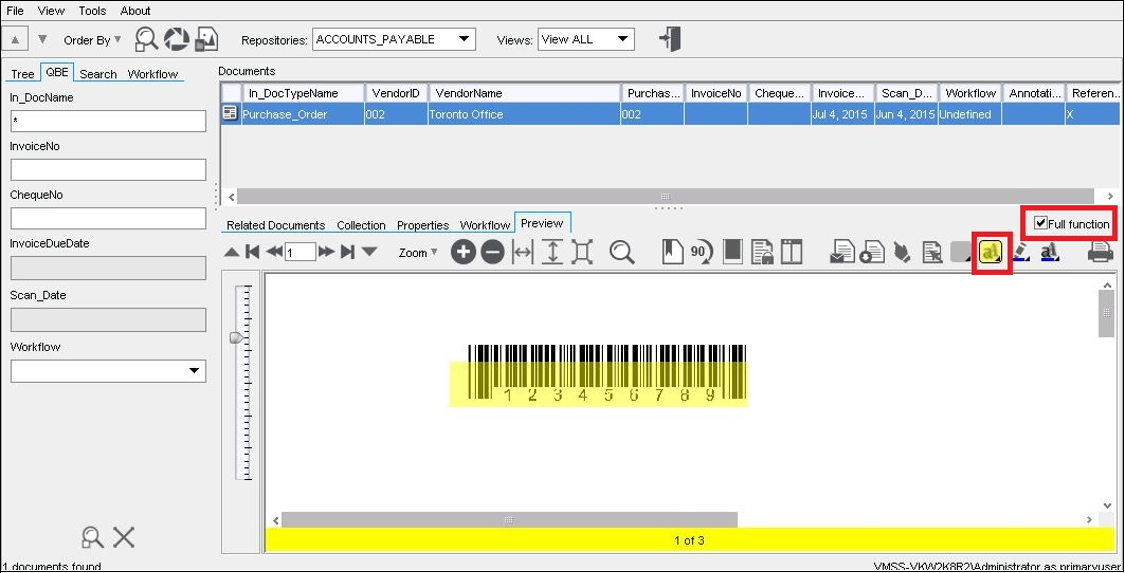1125x573 pixels.
Task: Open the Repositories ACCOUNTS_PAYABLE dropdown
Action: [394, 39]
